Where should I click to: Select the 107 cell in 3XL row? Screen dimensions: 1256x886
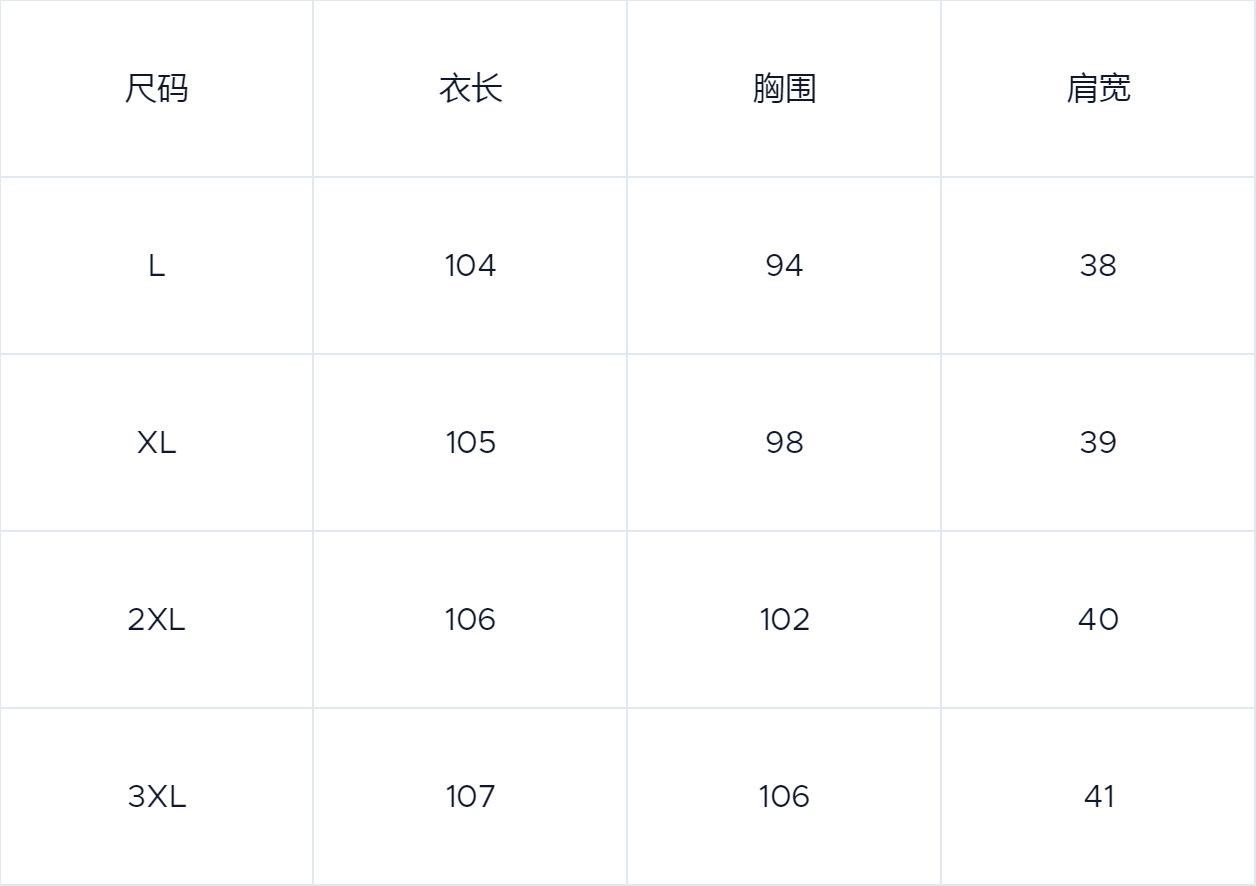[470, 796]
